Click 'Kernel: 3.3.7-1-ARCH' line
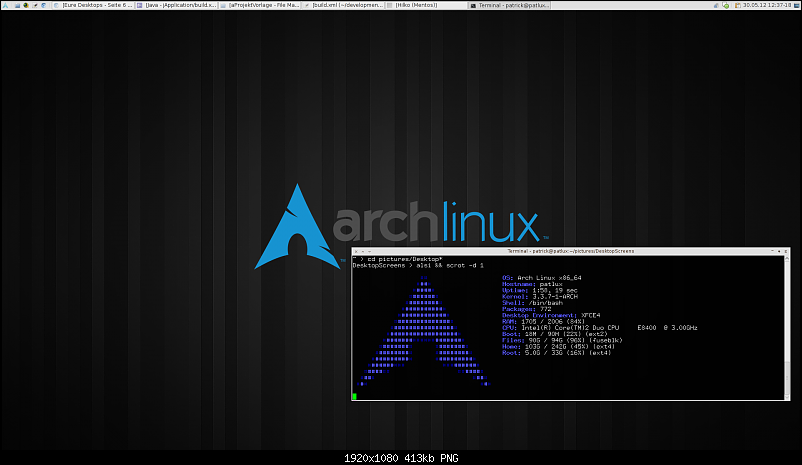 point(540,296)
